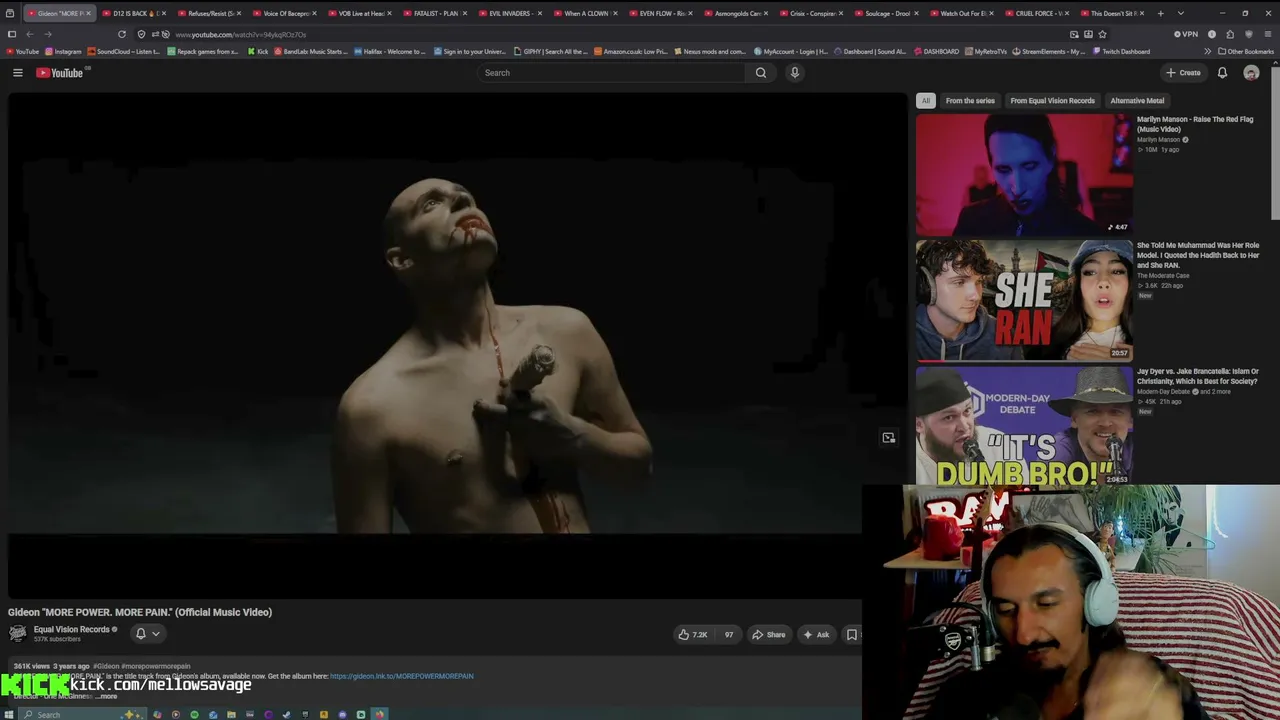
Task: Open the Windows Start menu
Action: (11, 714)
